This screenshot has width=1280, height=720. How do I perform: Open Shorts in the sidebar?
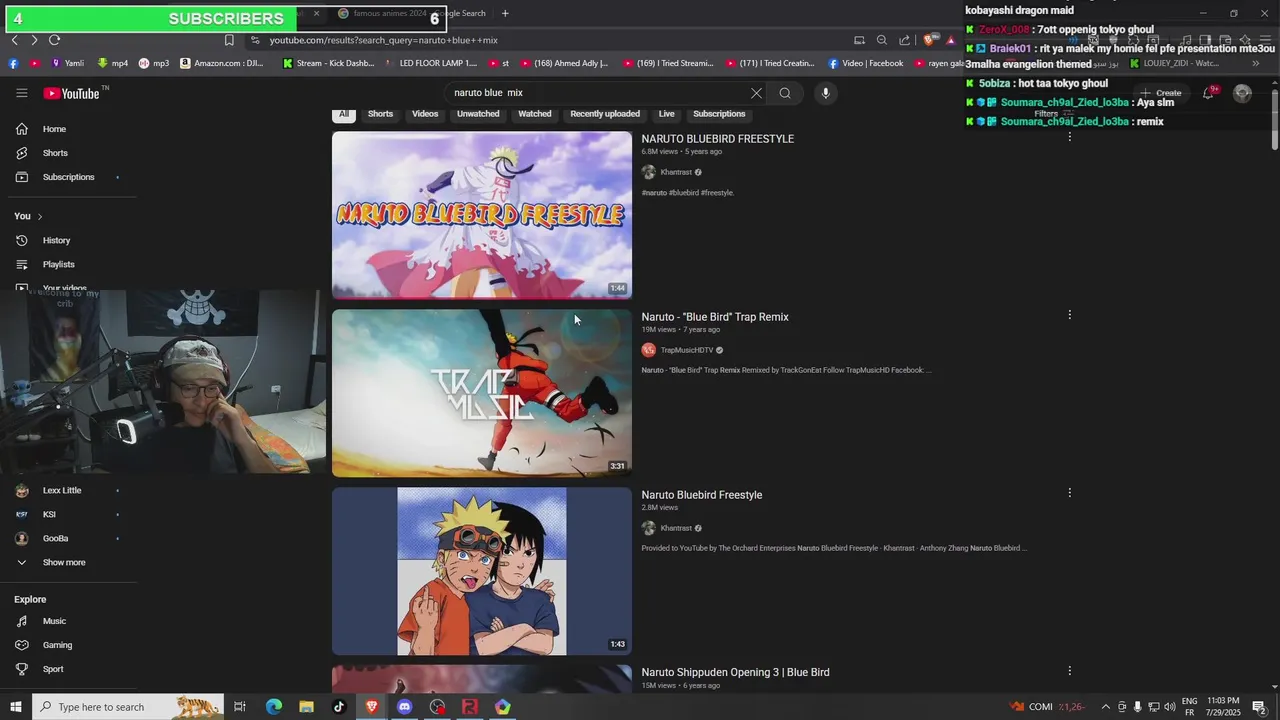click(x=55, y=153)
